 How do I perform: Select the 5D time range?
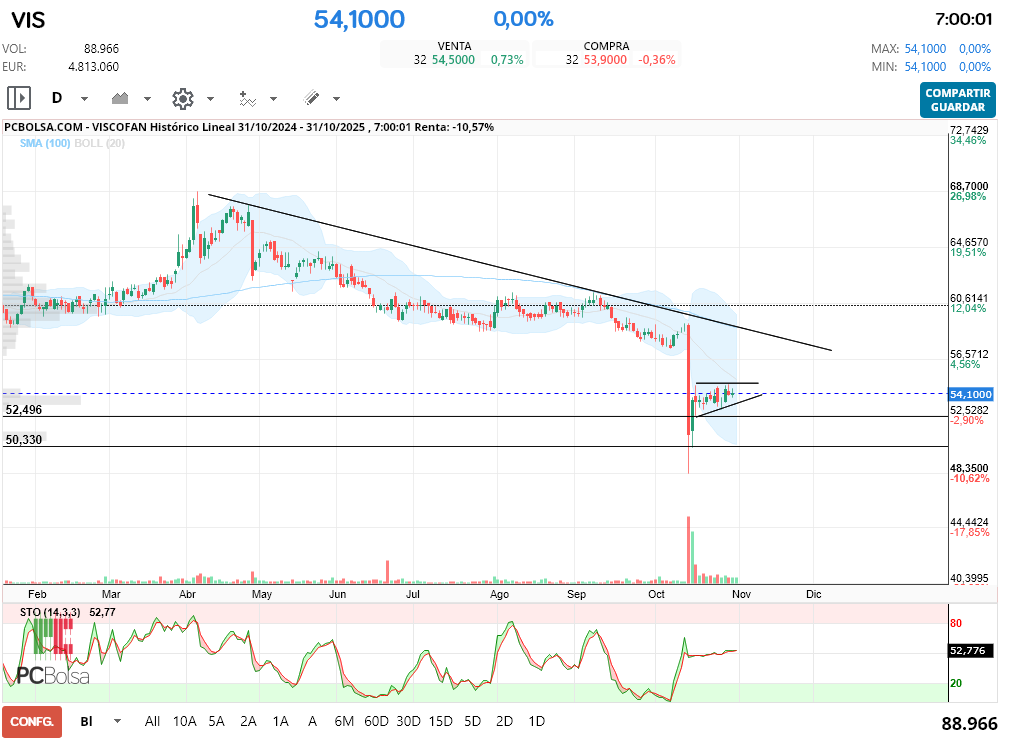[473, 721]
